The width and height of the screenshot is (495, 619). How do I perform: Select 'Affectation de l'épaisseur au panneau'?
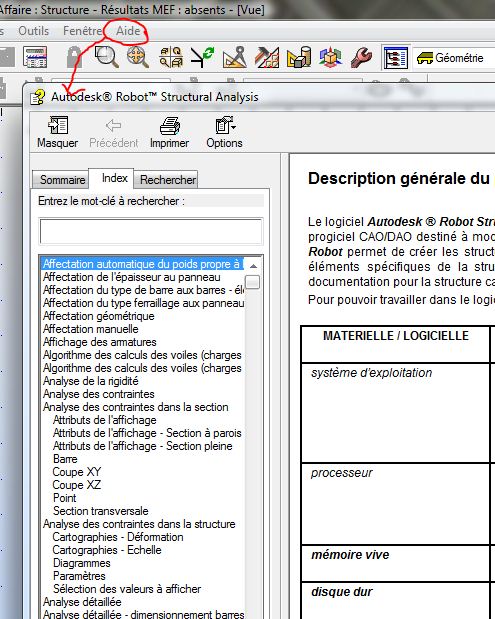click(131, 277)
